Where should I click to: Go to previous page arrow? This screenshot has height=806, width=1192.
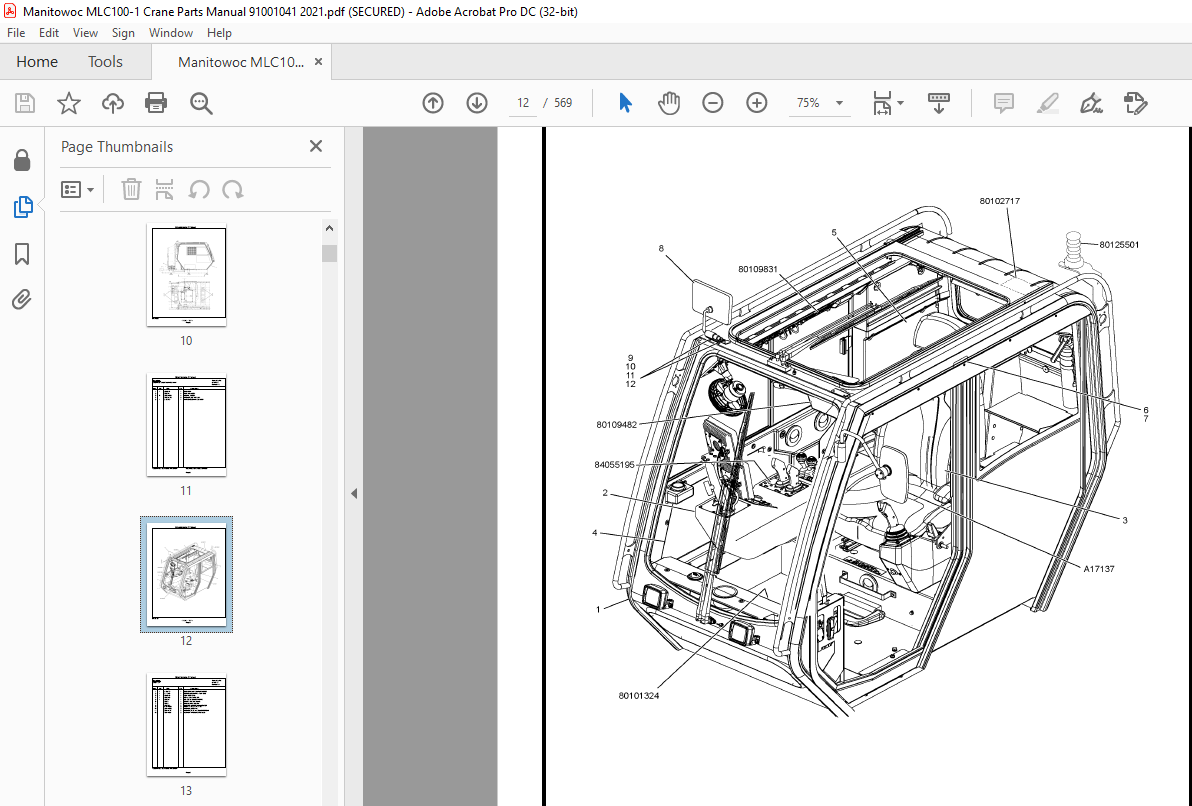tap(433, 103)
